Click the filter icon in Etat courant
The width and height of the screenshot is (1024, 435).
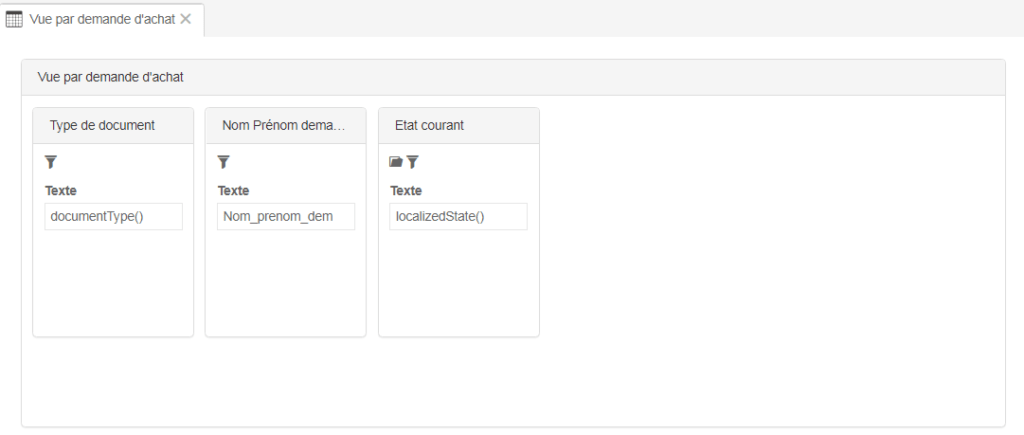pyautogui.click(x=412, y=161)
